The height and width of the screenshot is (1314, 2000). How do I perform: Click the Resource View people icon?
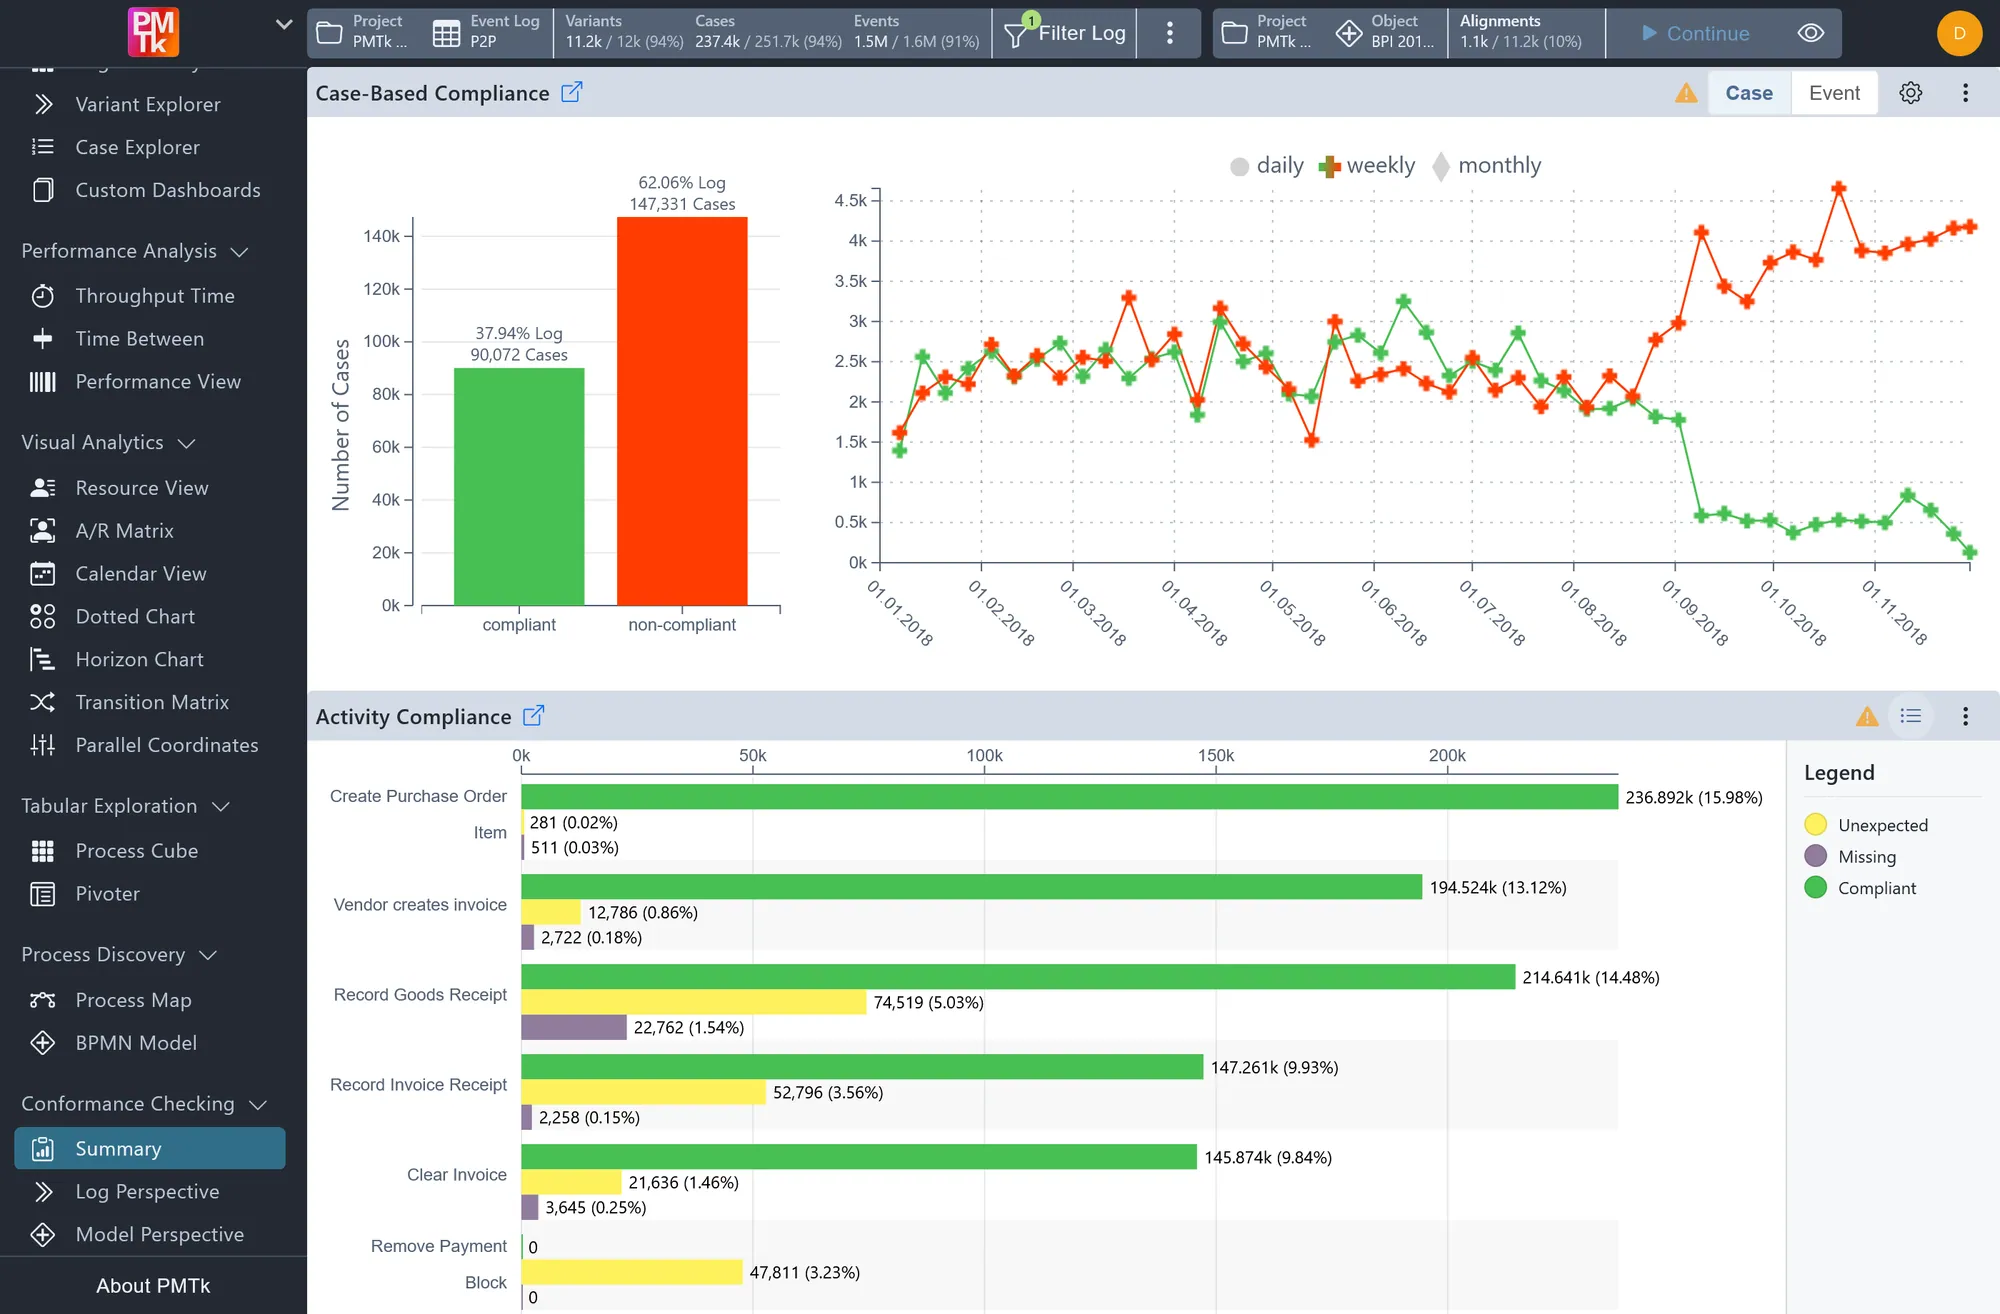coord(43,488)
